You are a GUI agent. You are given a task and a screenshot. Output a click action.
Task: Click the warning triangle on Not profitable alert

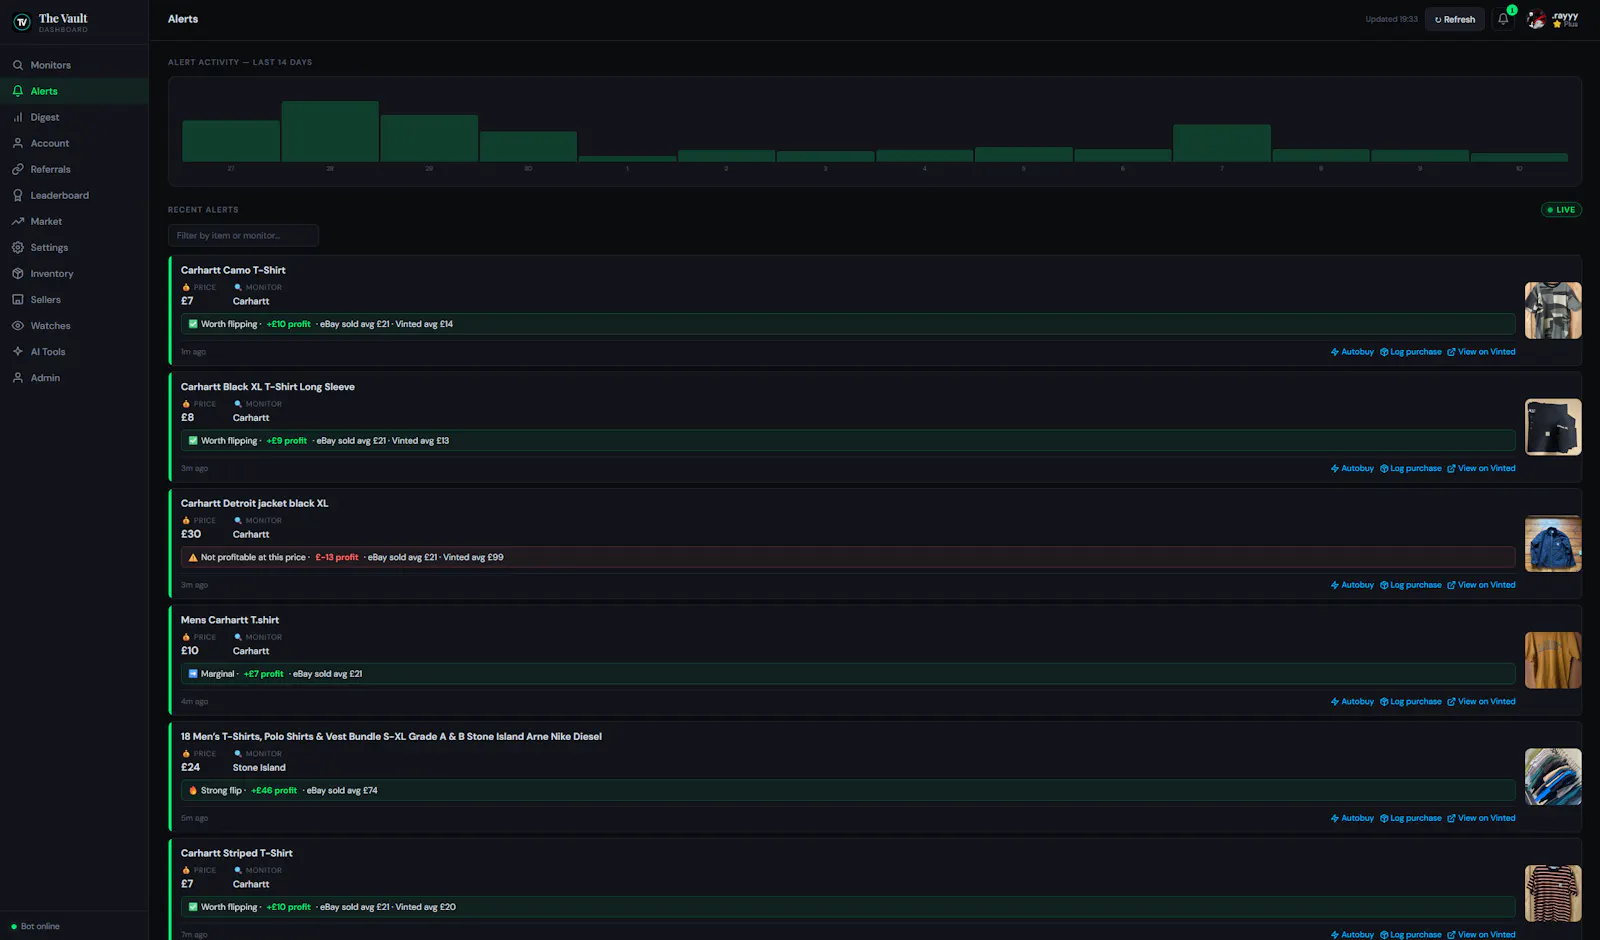click(193, 557)
